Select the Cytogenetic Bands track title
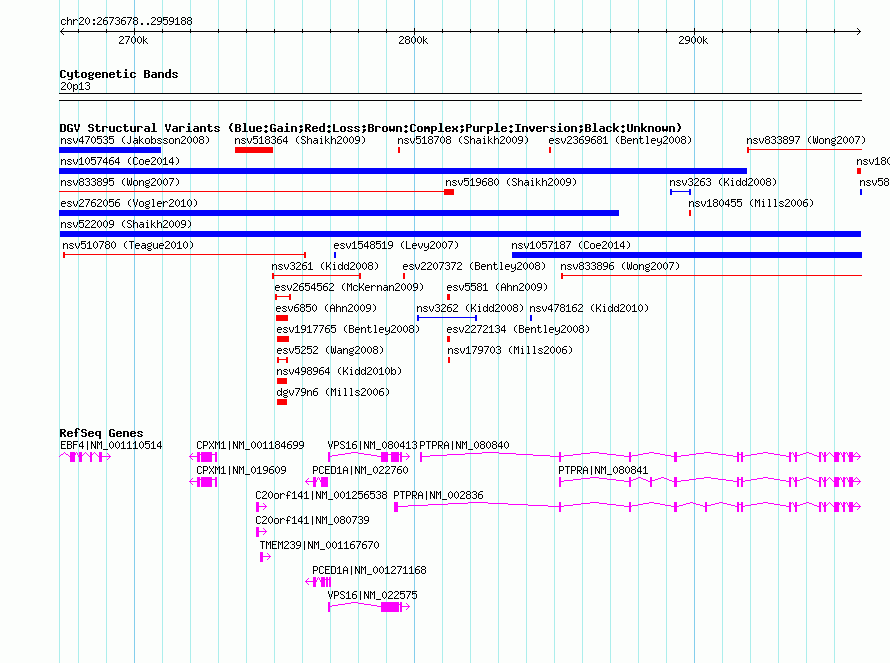The height and width of the screenshot is (663, 890). click(x=119, y=74)
